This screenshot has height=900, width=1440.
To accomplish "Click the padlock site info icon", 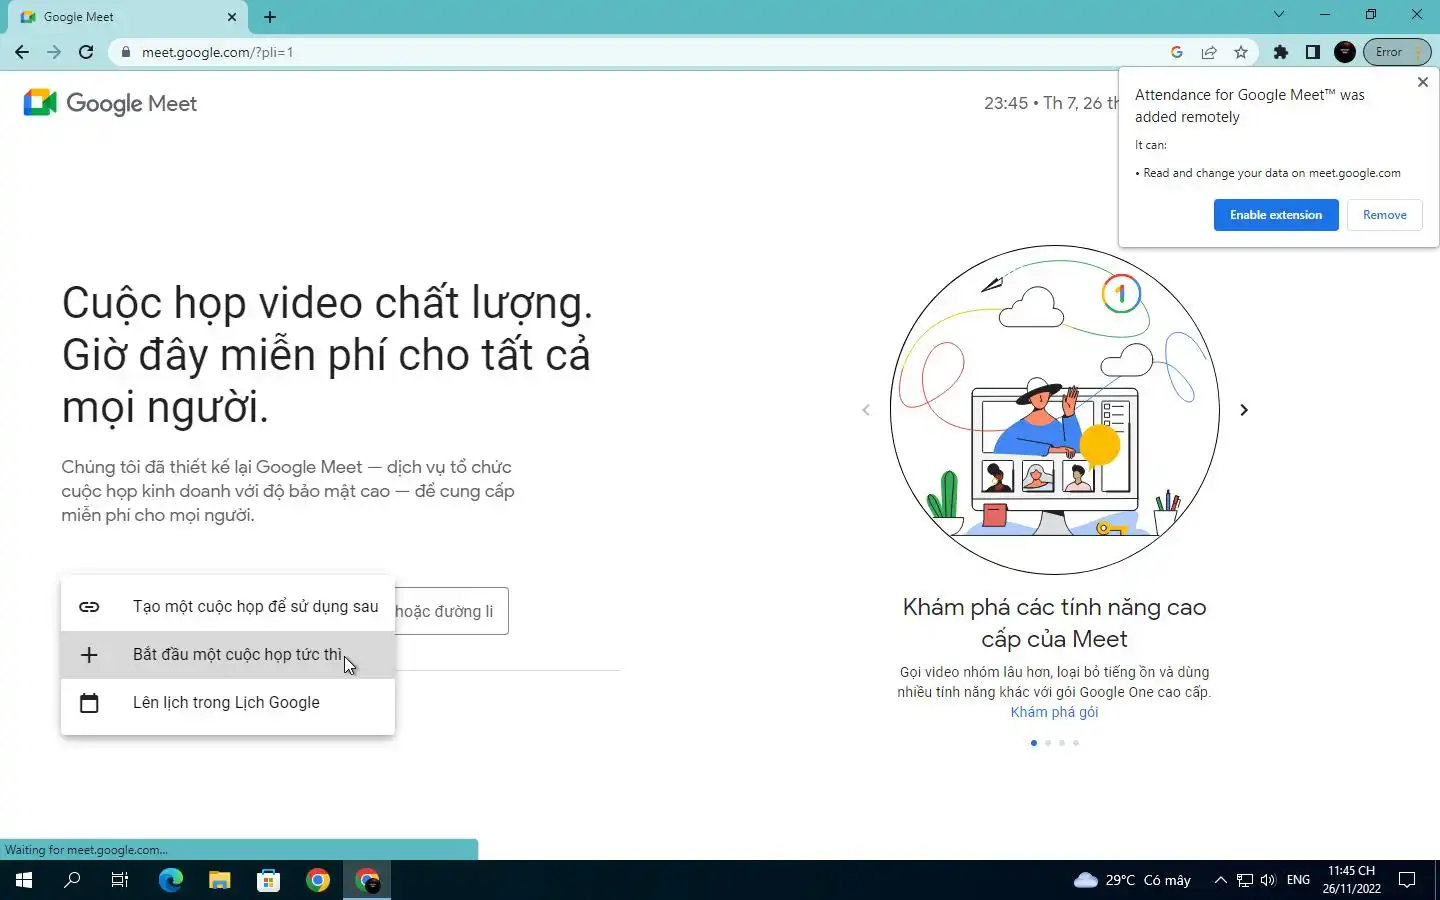I will 126,52.
